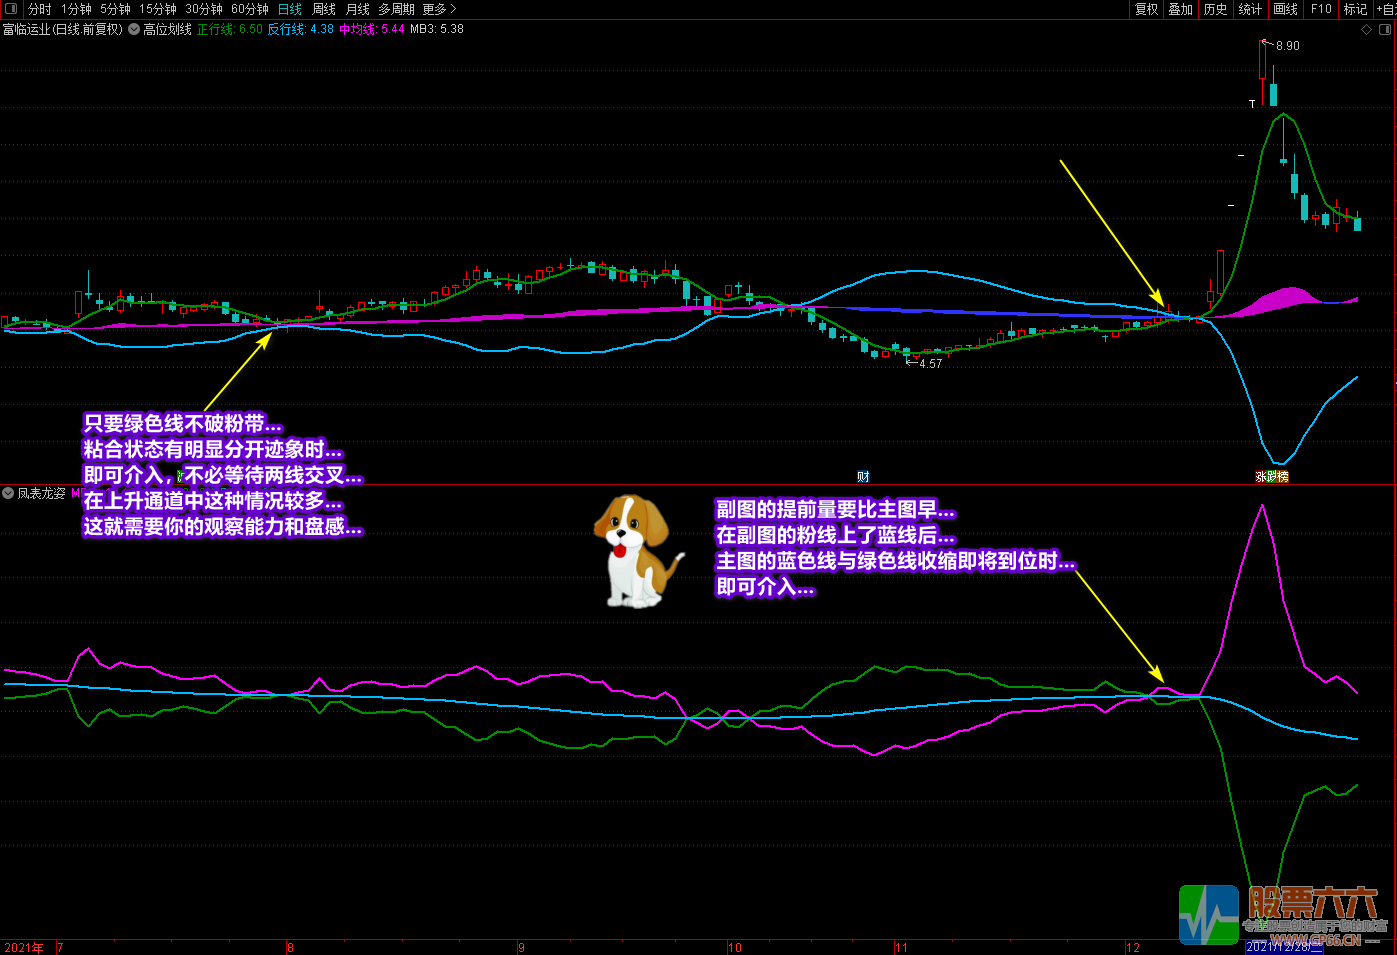The image size is (1397, 955).
Task: Toggle the left sidebar panel icon
Action: tap(12, 9)
